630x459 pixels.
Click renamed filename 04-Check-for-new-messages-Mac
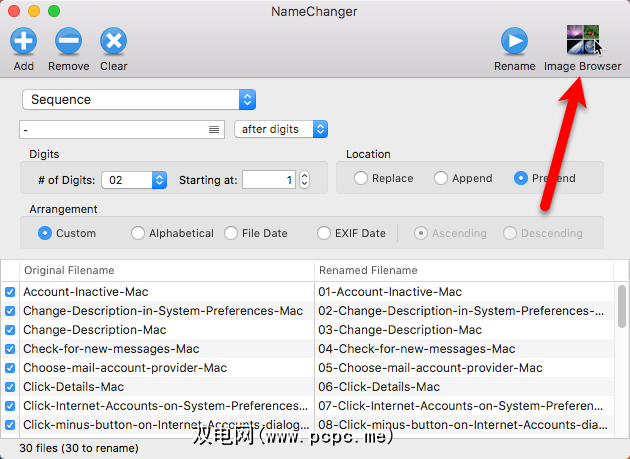[417, 349]
